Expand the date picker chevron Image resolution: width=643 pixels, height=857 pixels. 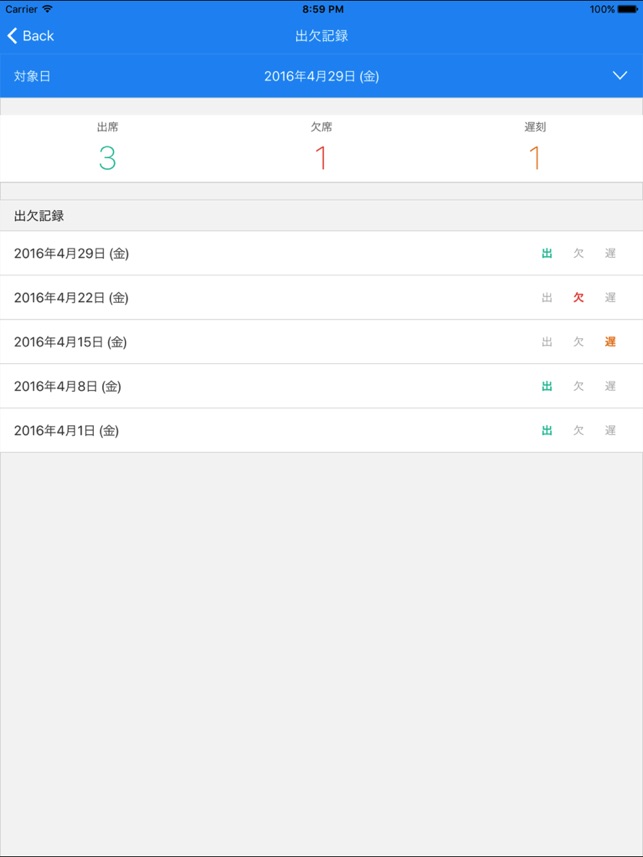(x=620, y=76)
